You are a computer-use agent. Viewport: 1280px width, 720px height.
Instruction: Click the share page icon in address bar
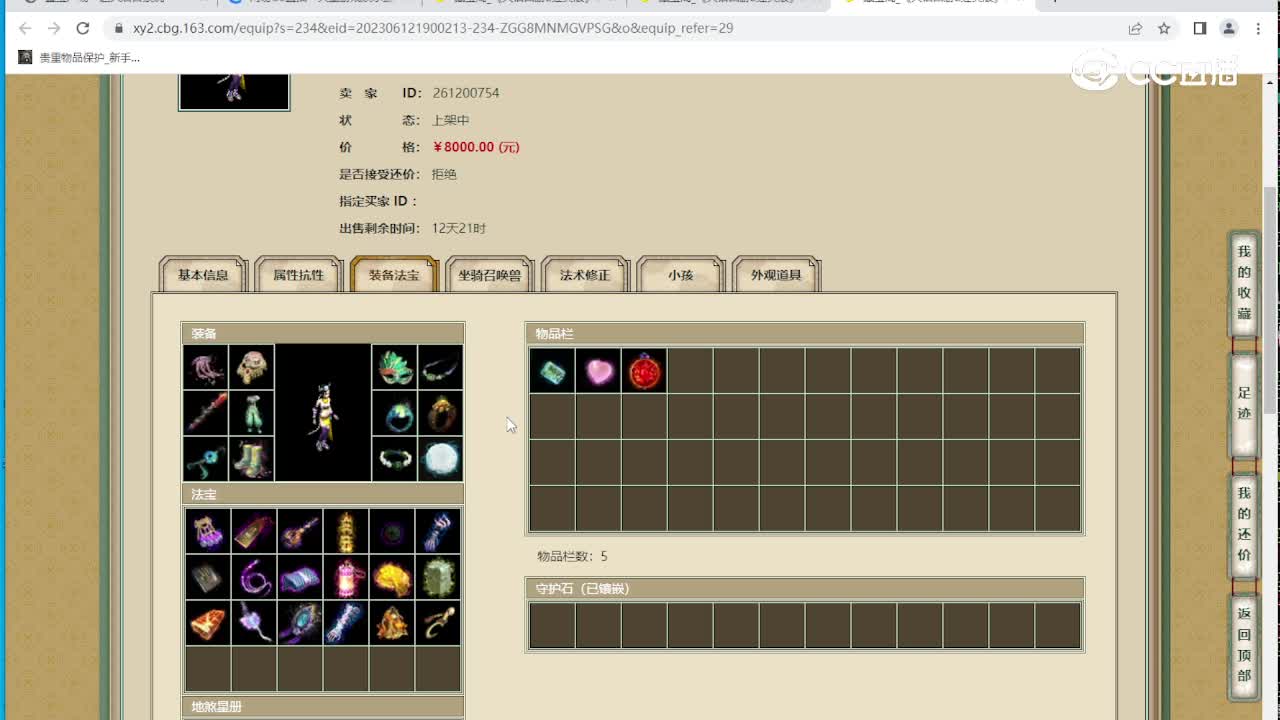click(1135, 28)
